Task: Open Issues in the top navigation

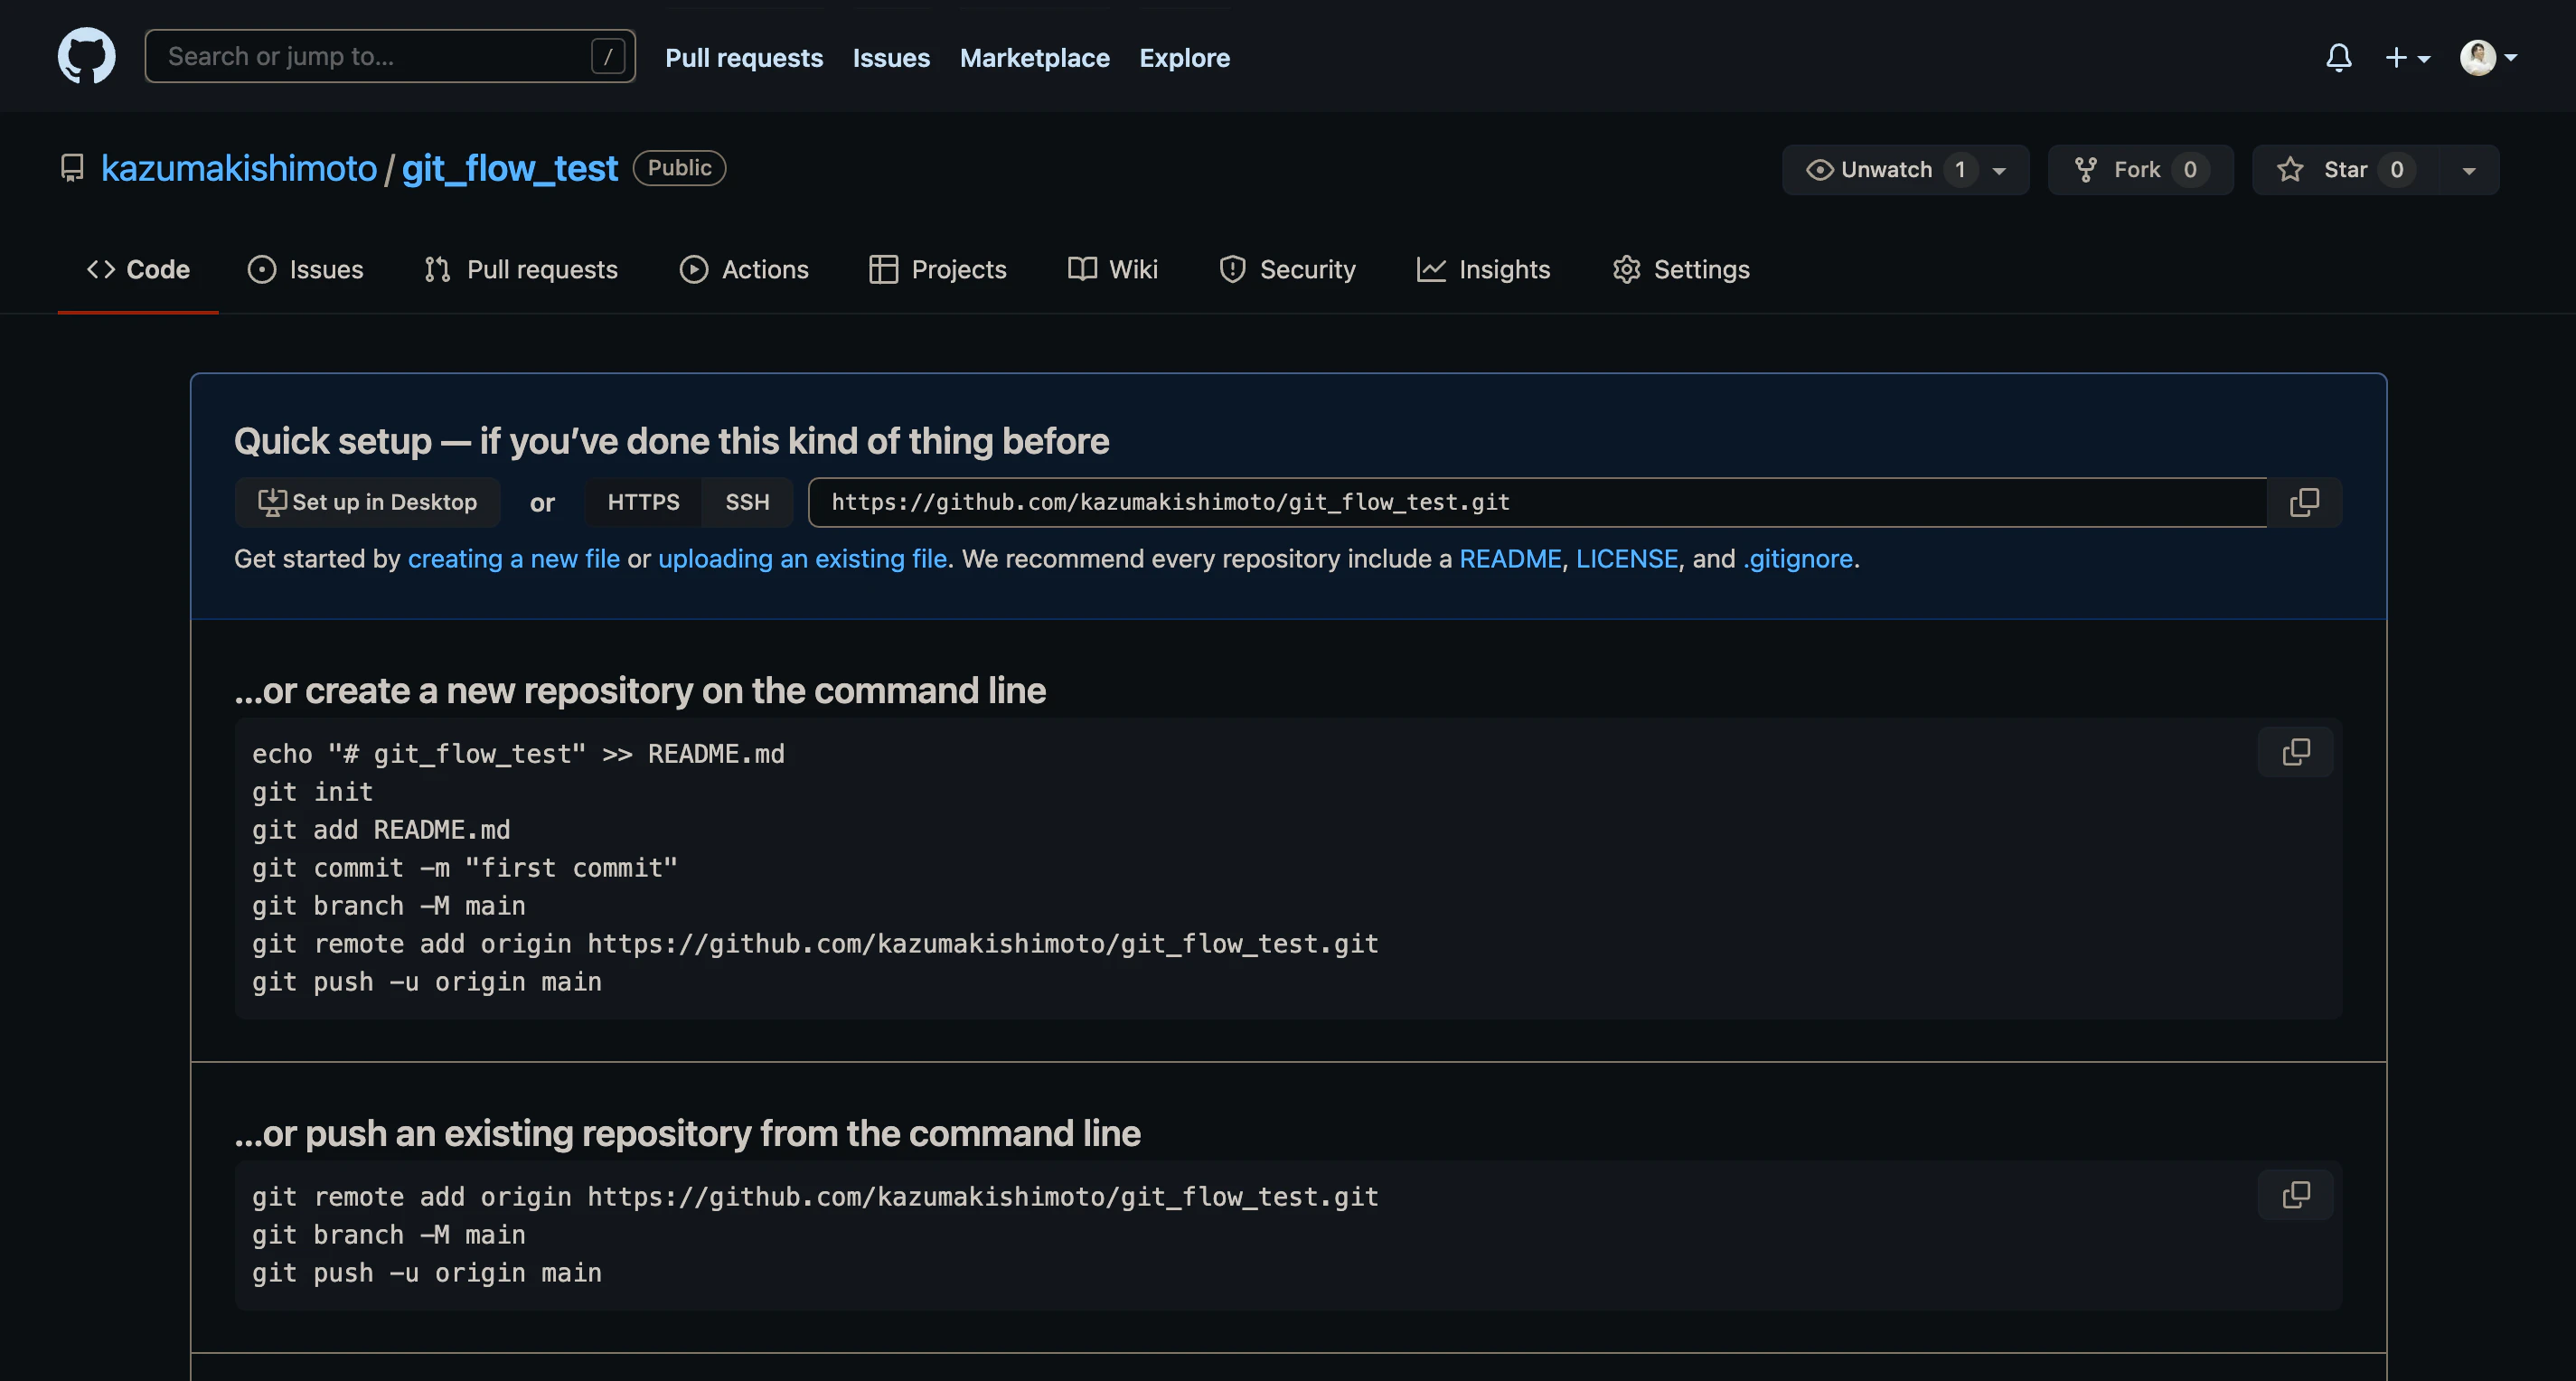Action: pos(891,58)
